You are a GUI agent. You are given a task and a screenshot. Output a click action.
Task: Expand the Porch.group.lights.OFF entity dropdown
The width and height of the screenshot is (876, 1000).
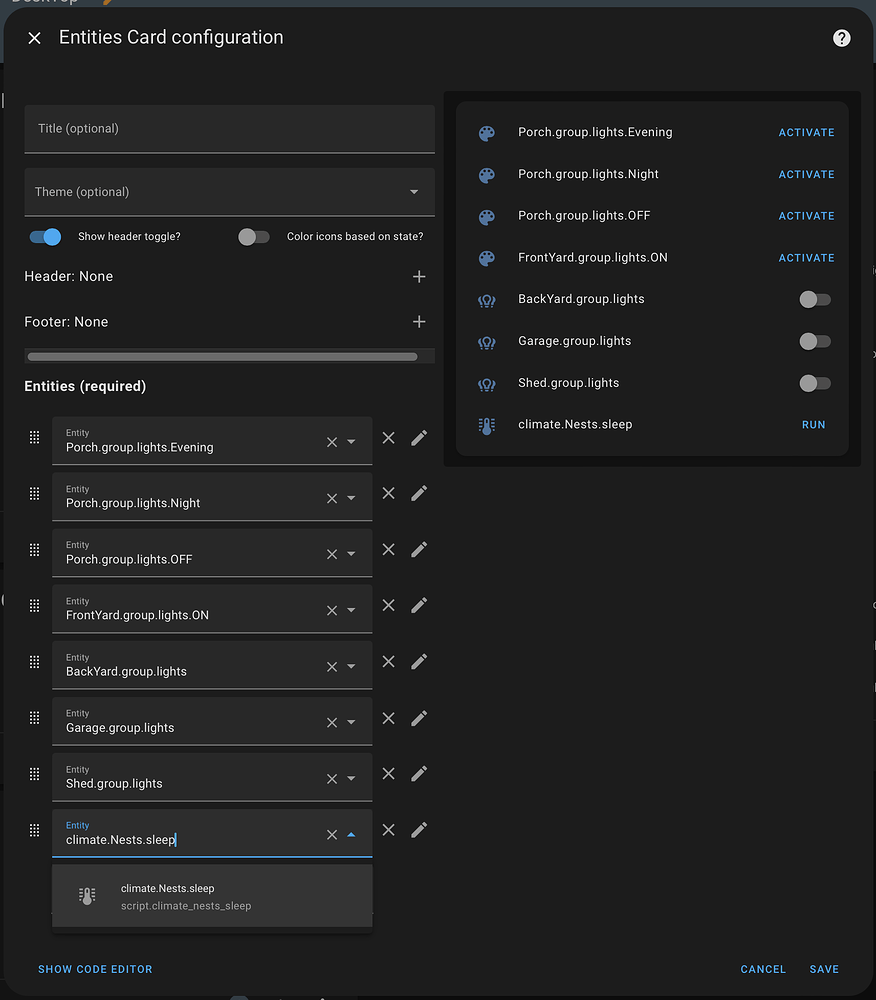[351, 554]
